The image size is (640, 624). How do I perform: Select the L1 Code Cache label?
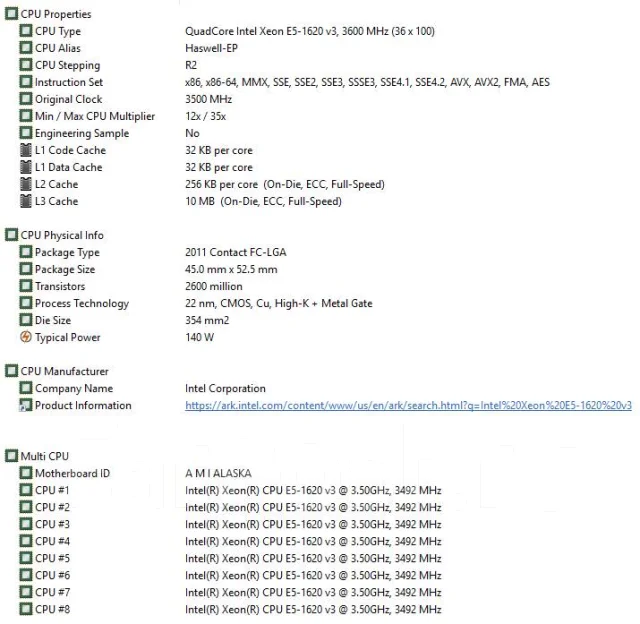click(x=70, y=150)
